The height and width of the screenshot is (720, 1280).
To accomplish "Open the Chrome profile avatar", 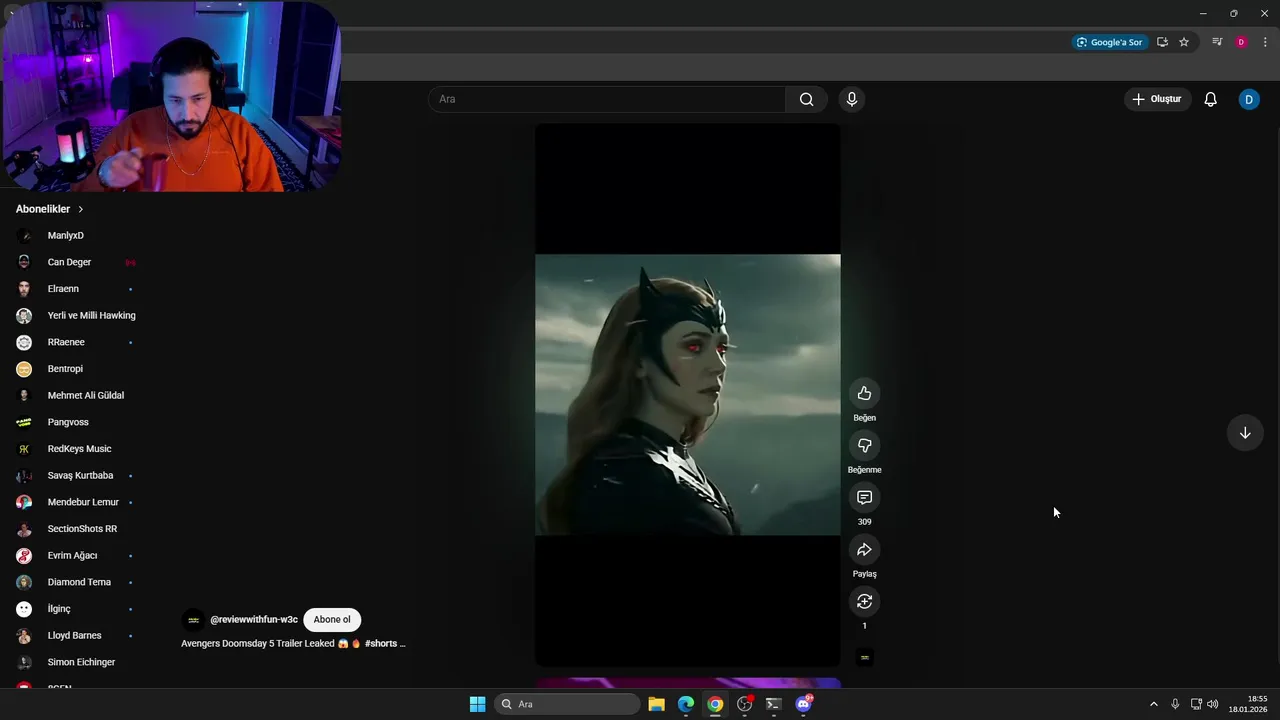I will click(x=1241, y=42).
